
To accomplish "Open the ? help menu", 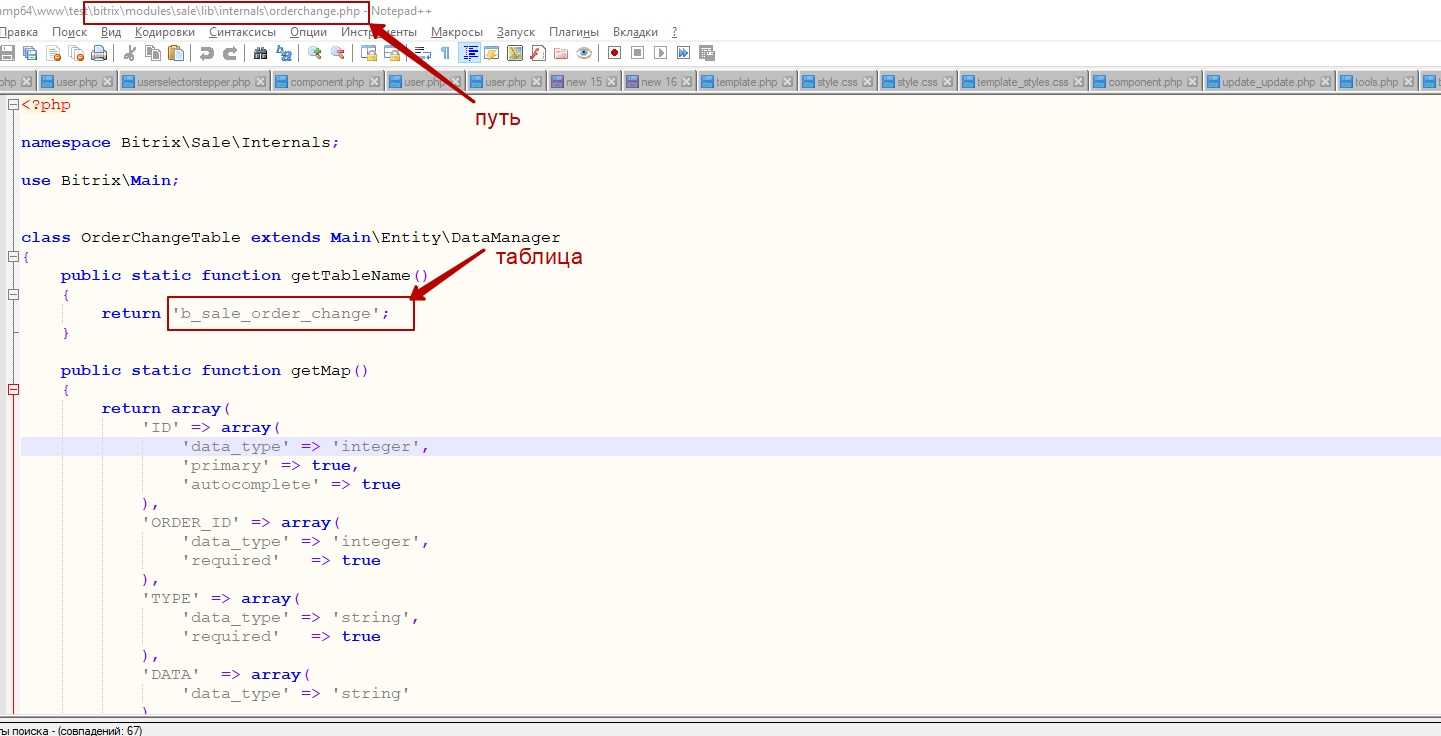I will point(674,32).
